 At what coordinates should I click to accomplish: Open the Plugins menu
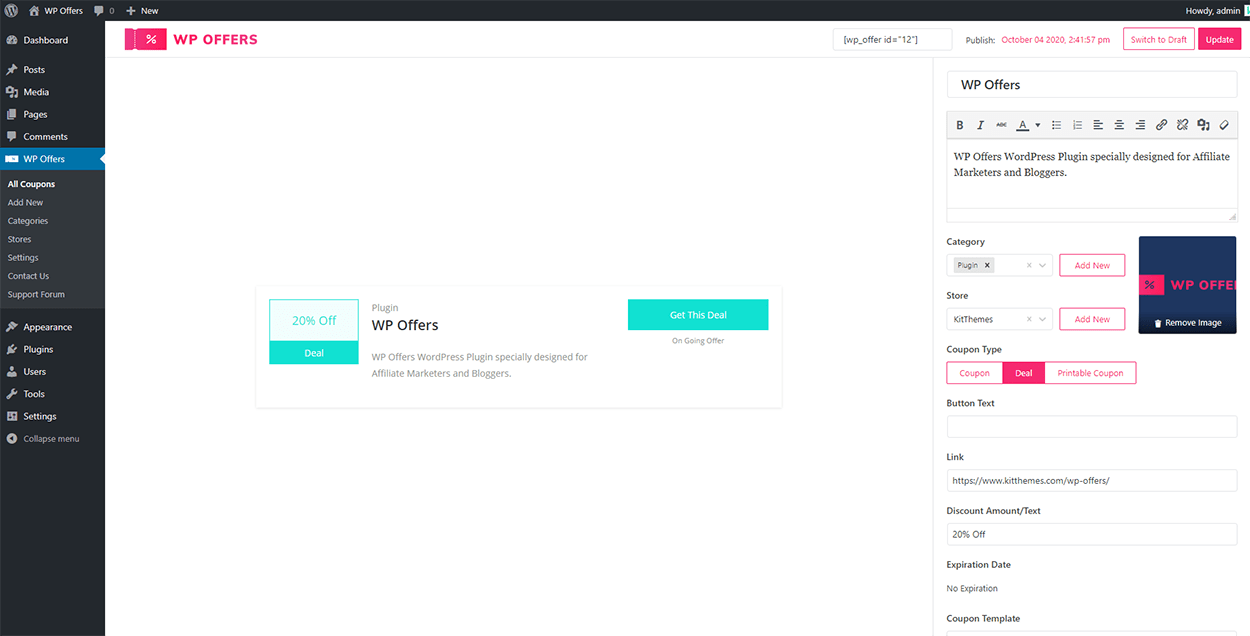[x=52, y=349]
